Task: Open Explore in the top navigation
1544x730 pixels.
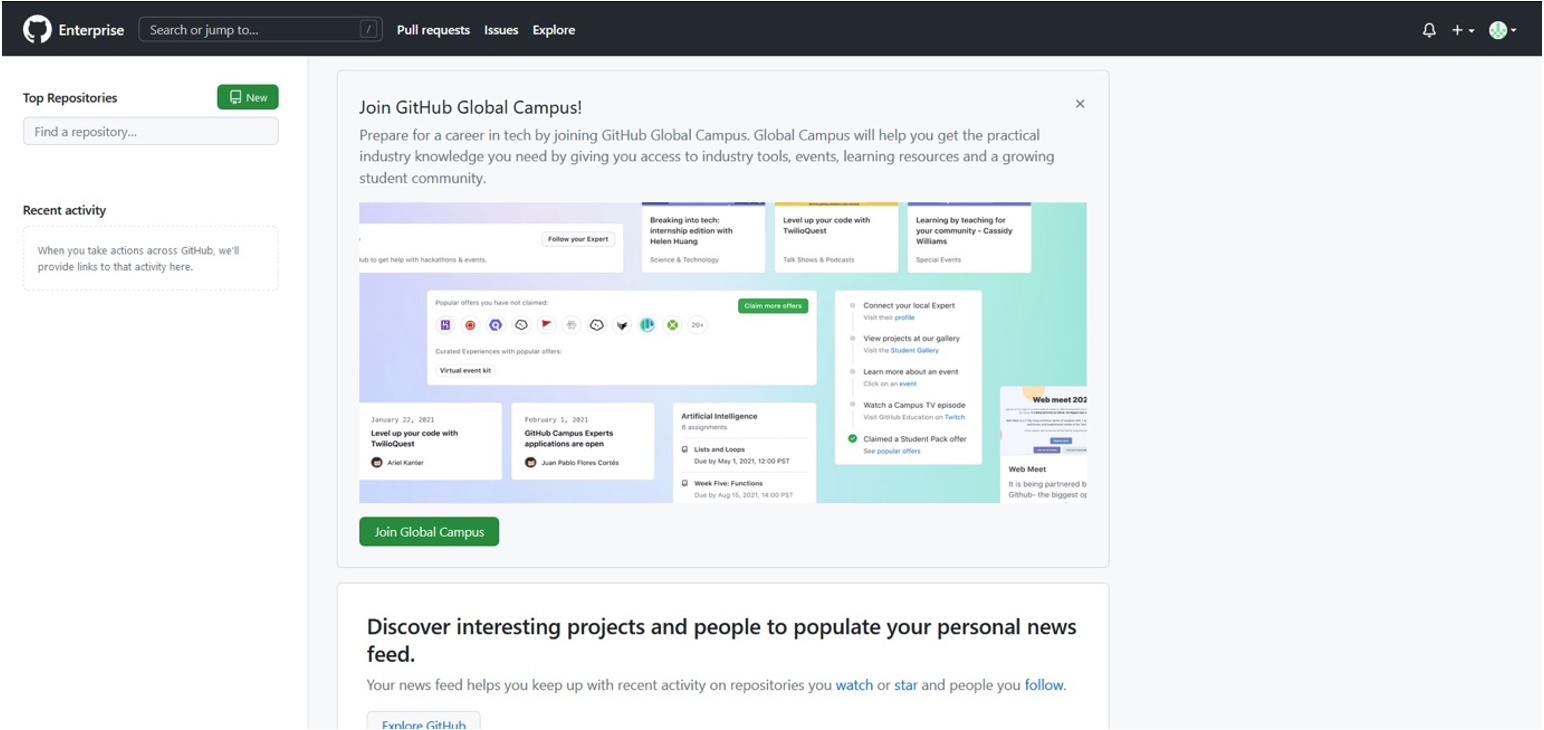Action: (x=553, y=30)
